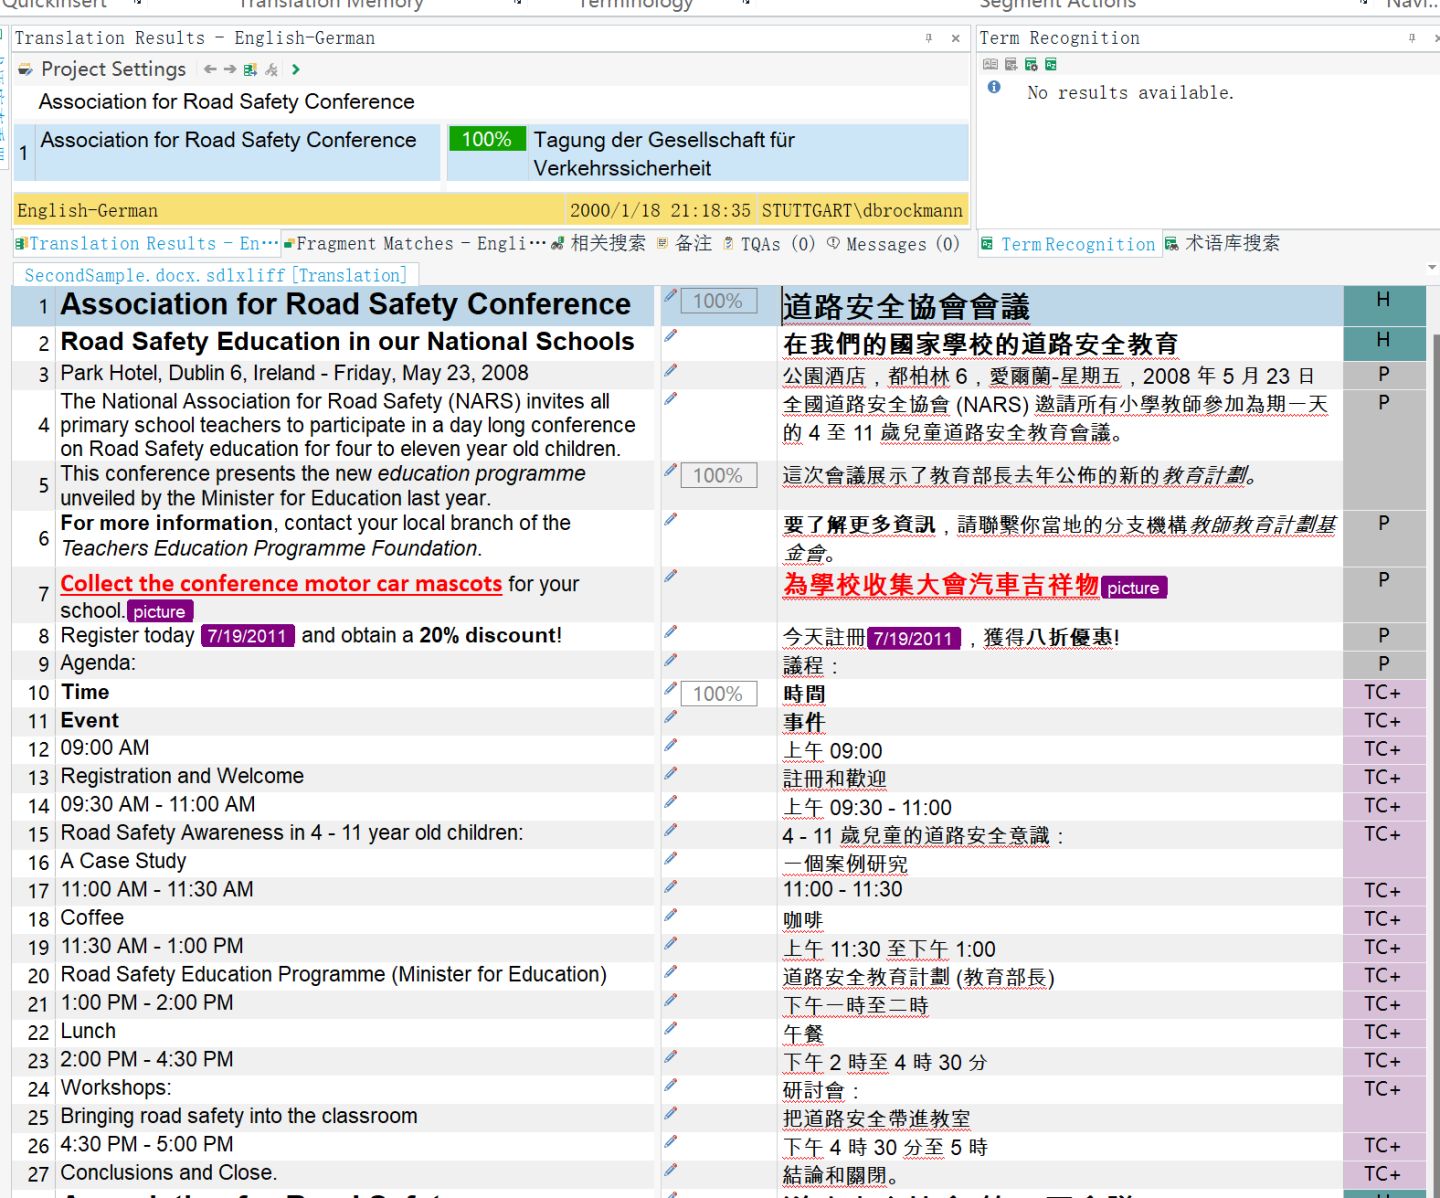Click the rightmost icon in Term Recognition toolbar
This screenshot has height=1198, width=1440.
pos(1051,64)
